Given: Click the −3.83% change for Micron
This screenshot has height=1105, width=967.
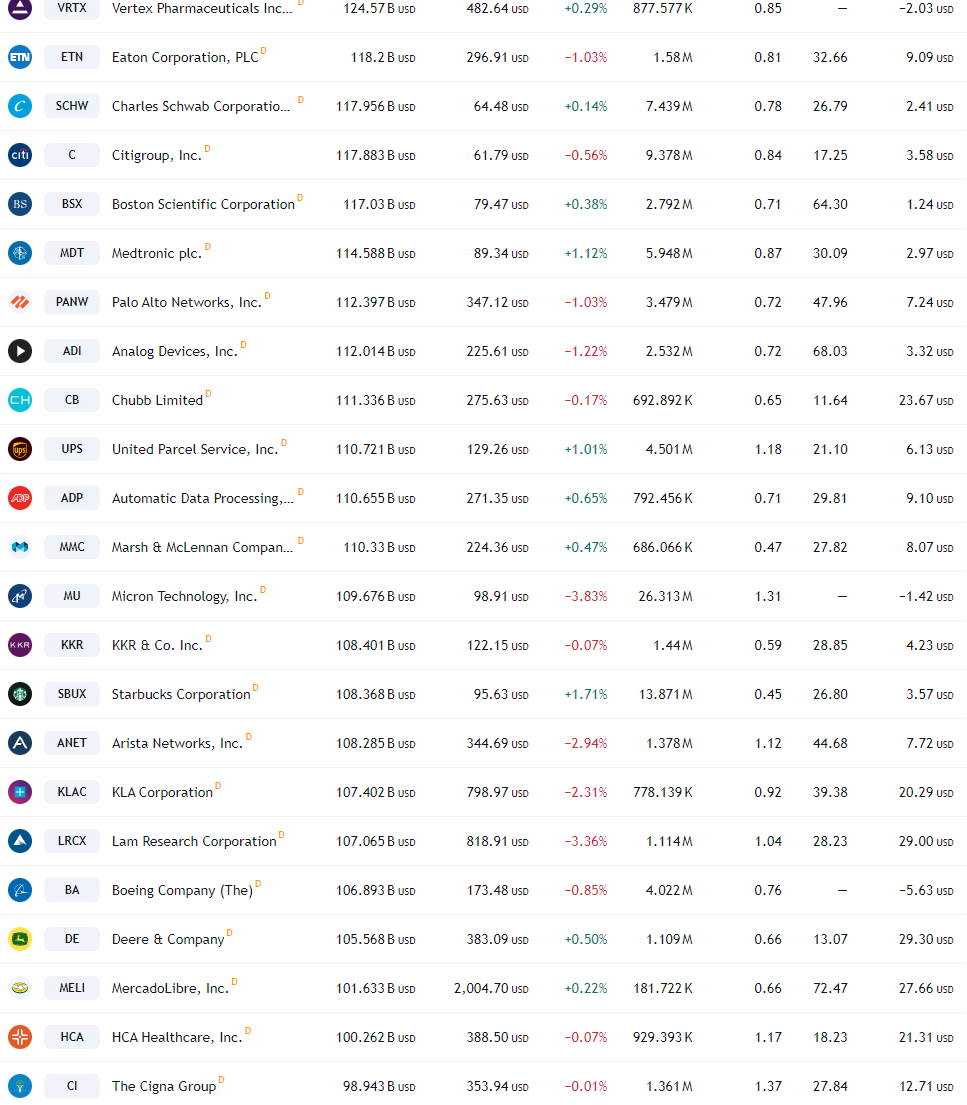Looking at the screenshot, I should coord(586,596).
